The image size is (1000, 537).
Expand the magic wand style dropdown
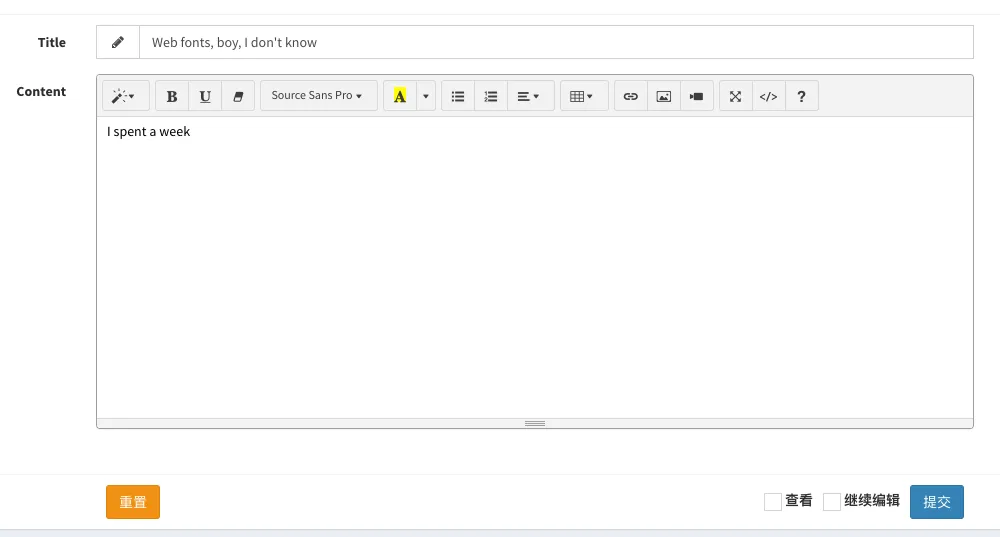click(x=125, y=96)
